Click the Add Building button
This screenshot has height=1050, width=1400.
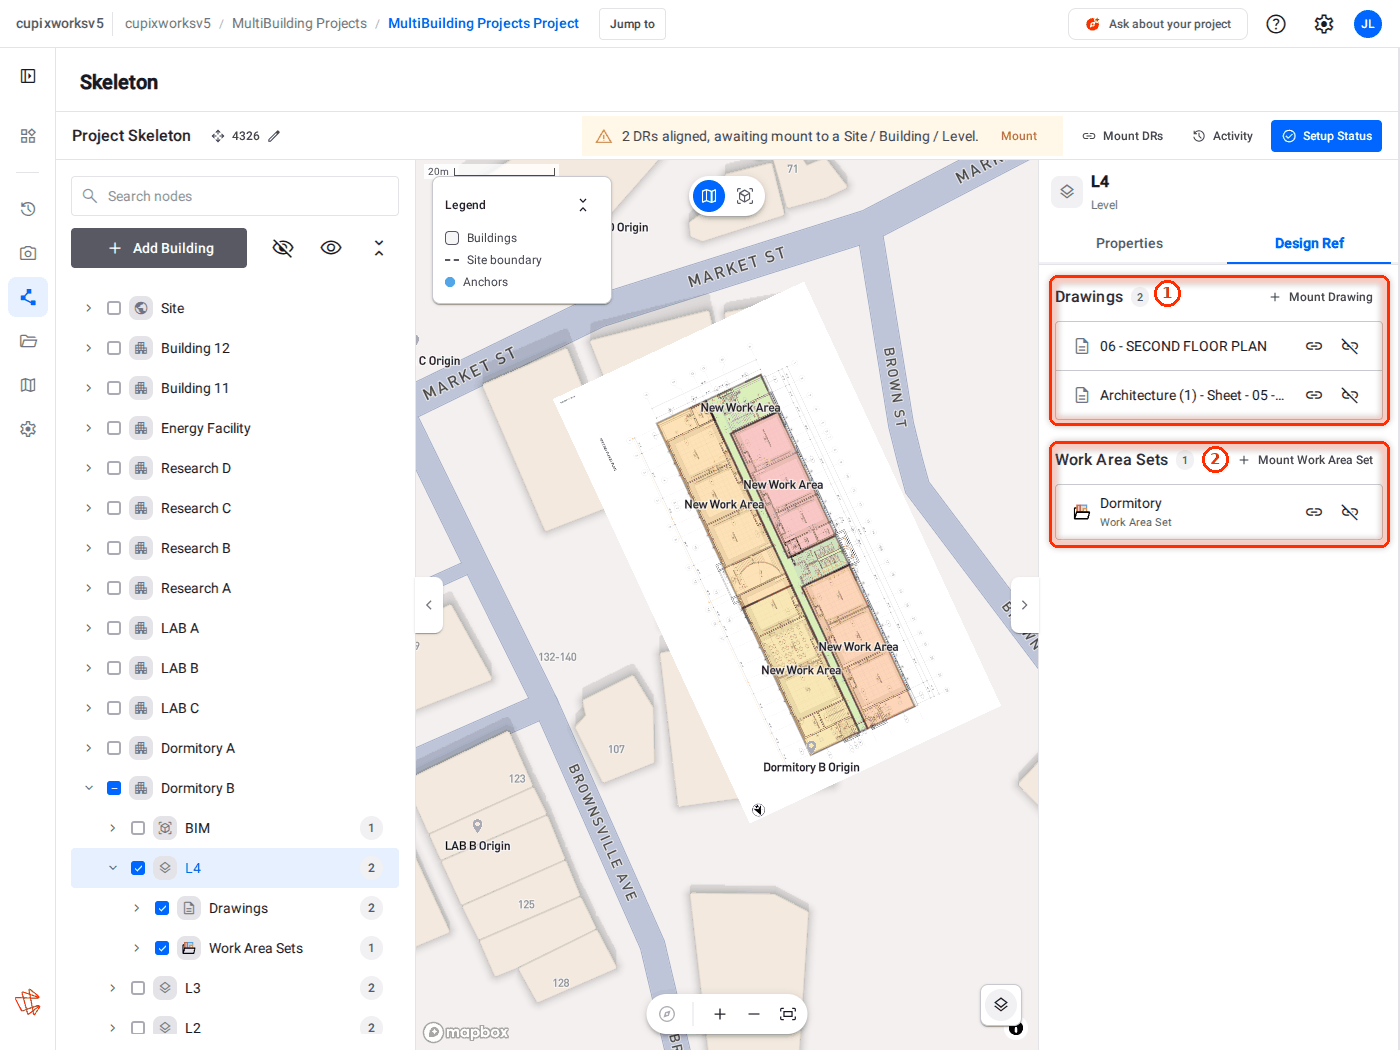pos(159,248)
